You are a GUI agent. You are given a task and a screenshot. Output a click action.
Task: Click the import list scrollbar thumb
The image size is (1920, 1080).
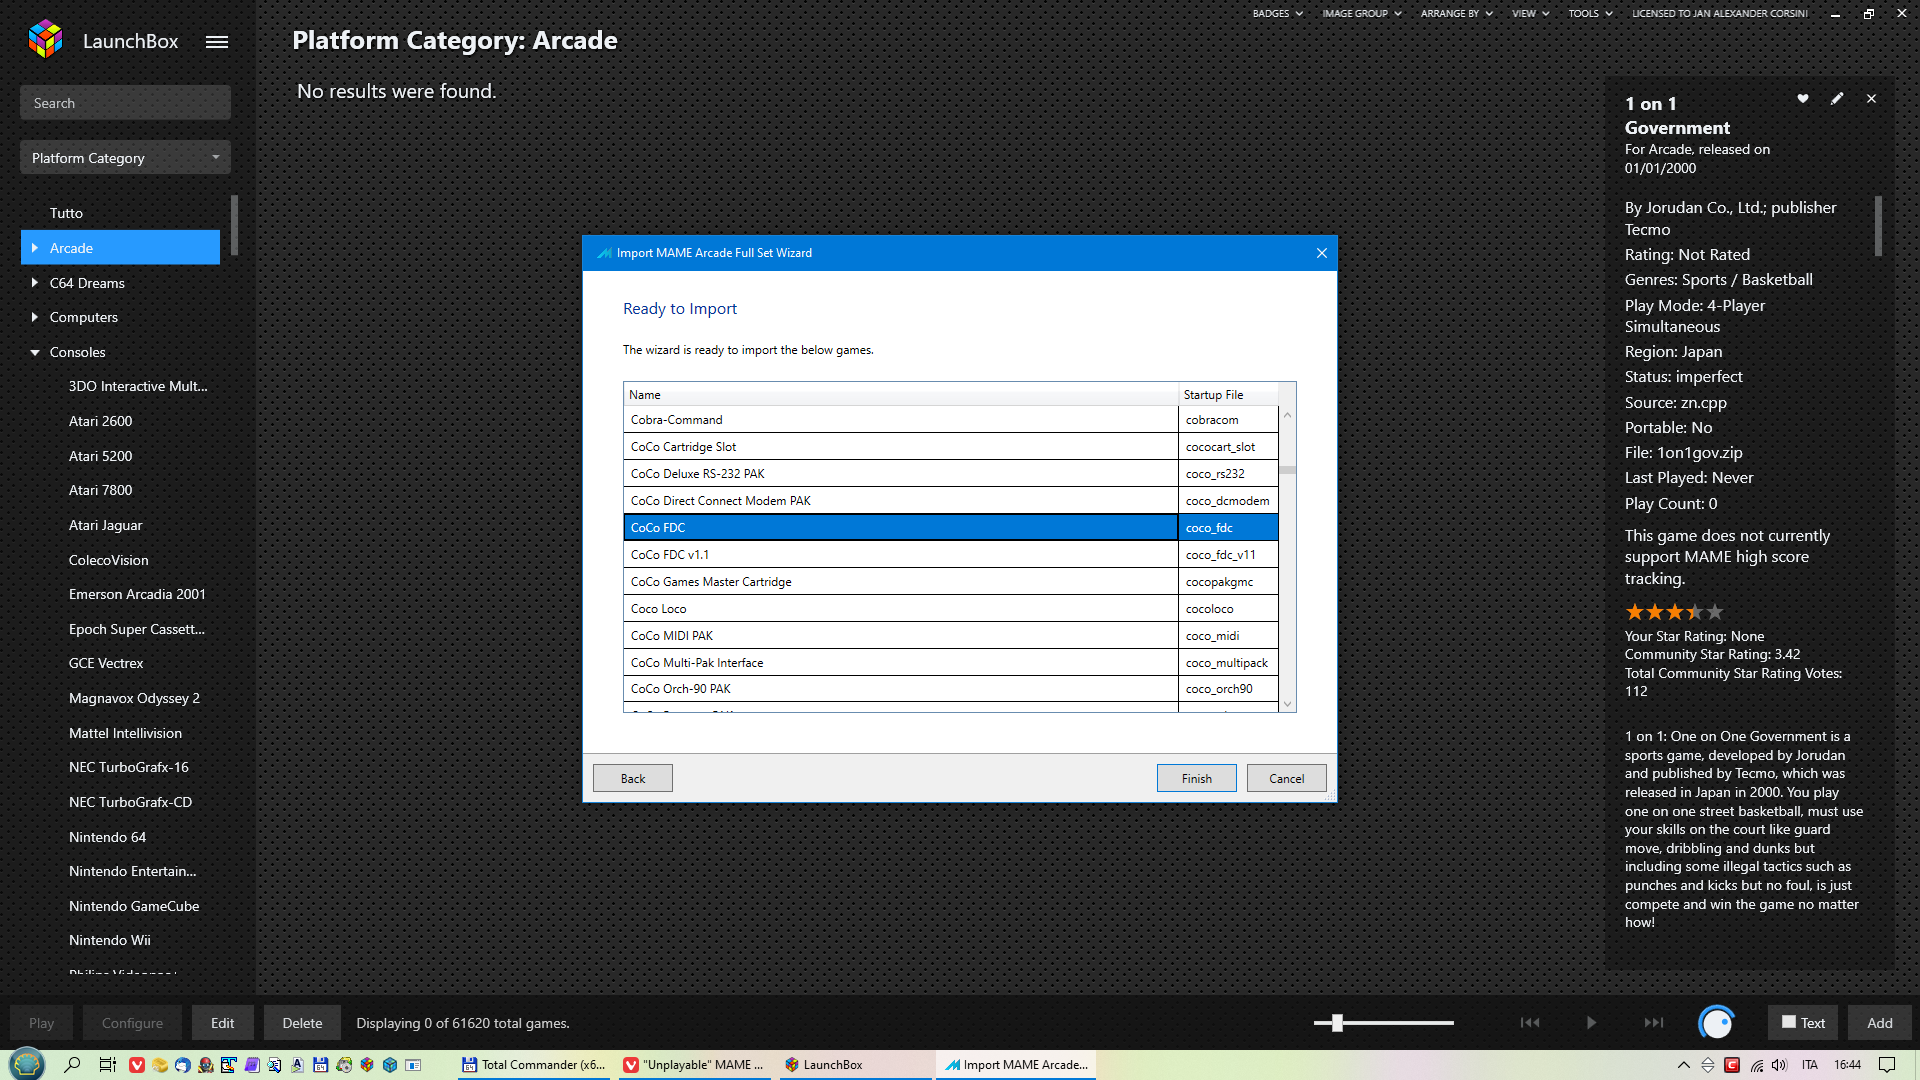(1288, 470)
